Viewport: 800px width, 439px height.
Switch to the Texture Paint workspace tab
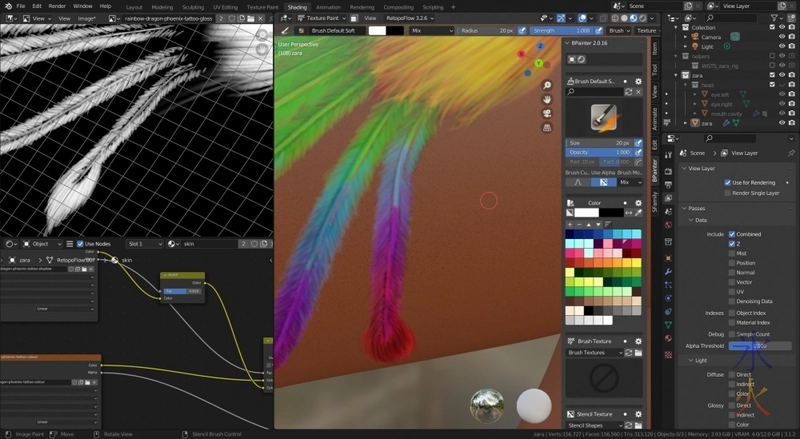click(x=262, y=6)
